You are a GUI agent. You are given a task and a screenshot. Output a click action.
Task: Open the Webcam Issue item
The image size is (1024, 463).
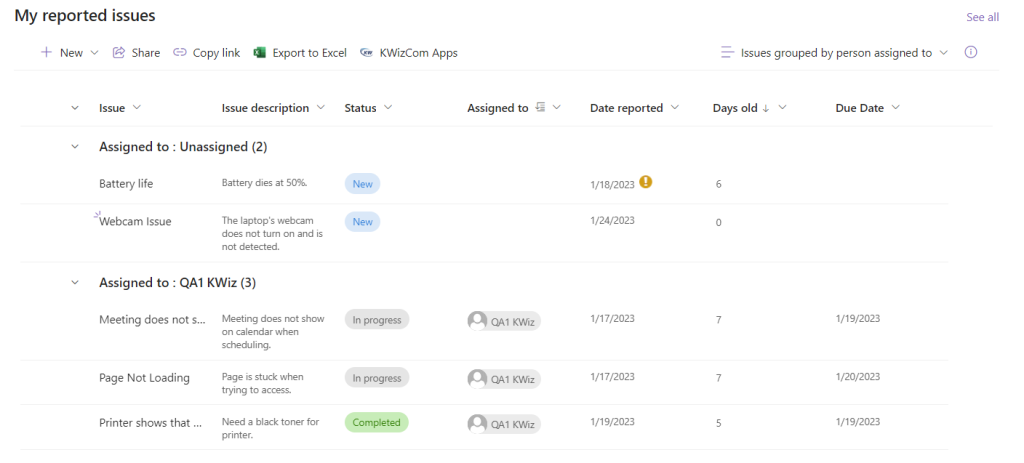click(x=135, y=221)
